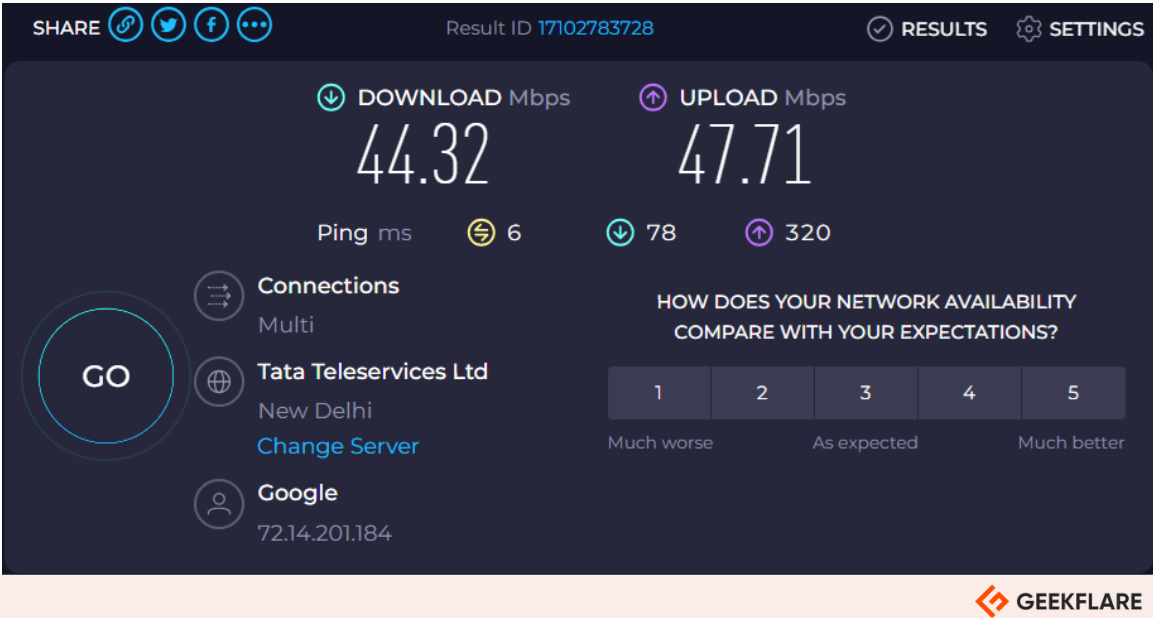This screenshot has height=618, width=1153.
Task: Open the Result ID link
Action: 595,28
